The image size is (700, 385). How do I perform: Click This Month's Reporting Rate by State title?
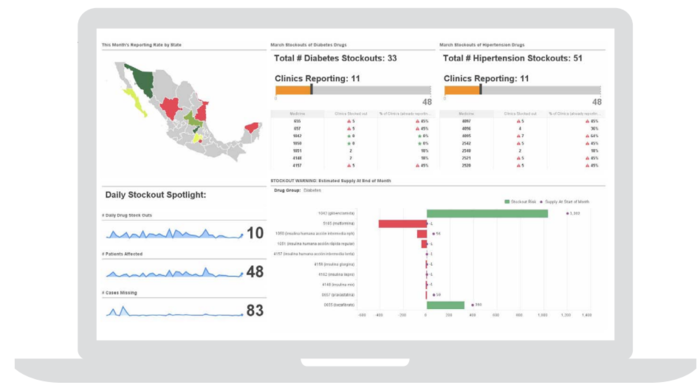click(142, 45)
